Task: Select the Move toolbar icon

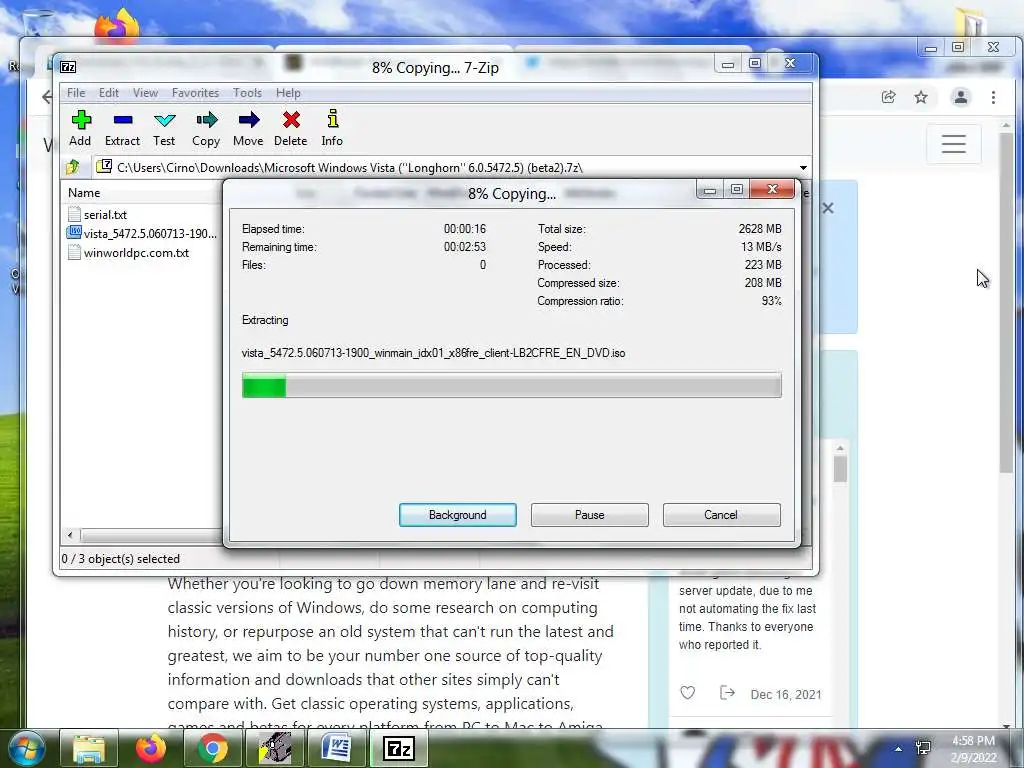Action: coord(249,120)
